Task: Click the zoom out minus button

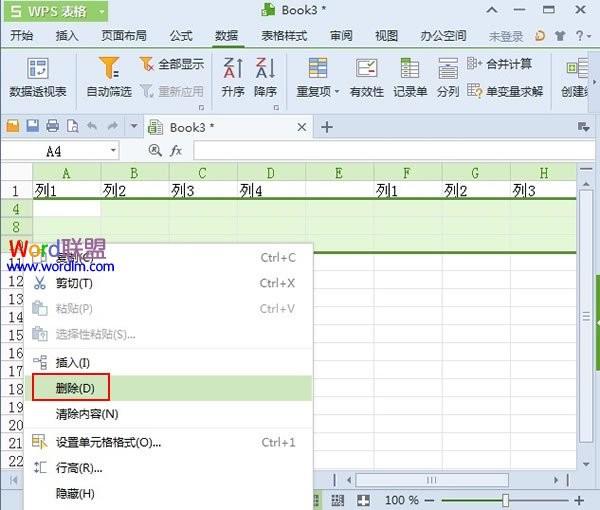Action: click(x=429, y=500)
